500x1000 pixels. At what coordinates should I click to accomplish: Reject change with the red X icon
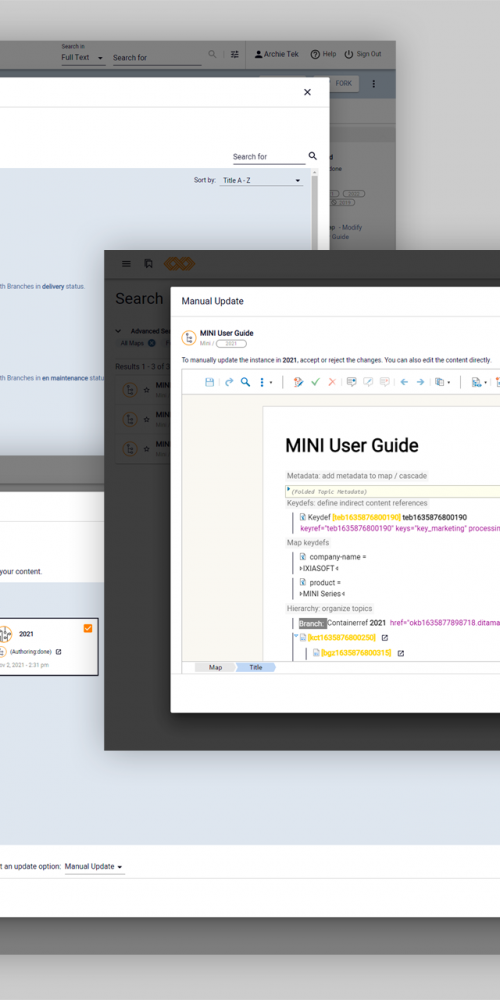[332, 382]
